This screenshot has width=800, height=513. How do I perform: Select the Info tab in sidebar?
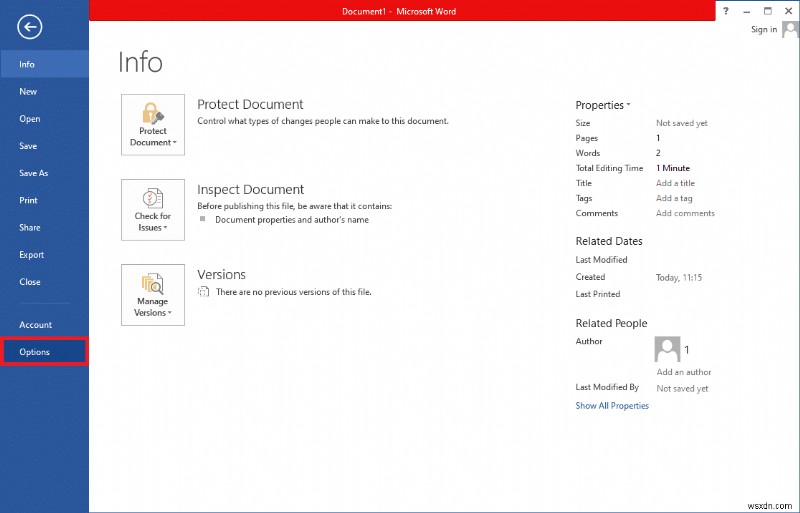pos(27,64)
